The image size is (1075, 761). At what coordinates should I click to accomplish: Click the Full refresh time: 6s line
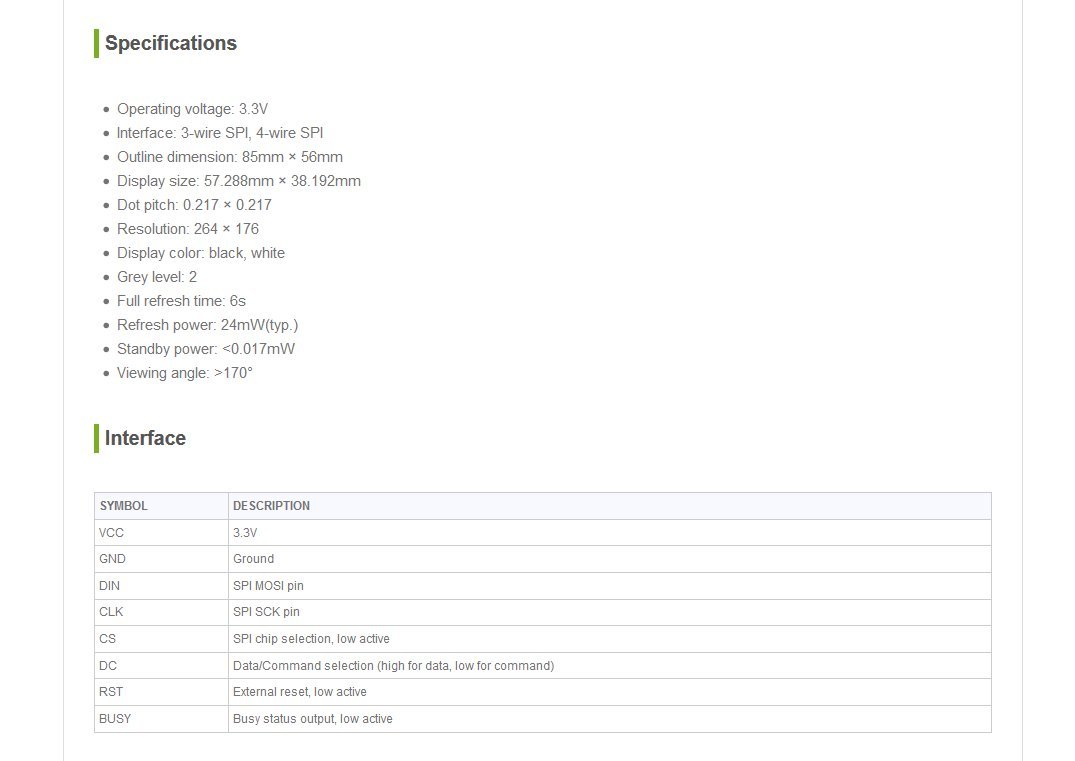[181, 301]
